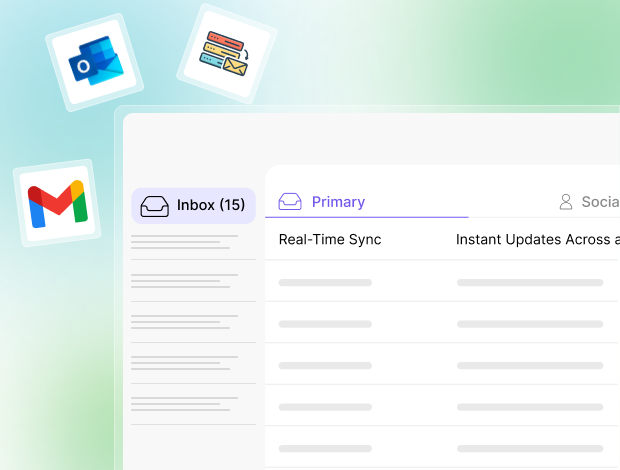Image resolution: width=620 pixels, height=470 pixels.
Task: Open the Social tab label
Action: click(x=601, y=202)
